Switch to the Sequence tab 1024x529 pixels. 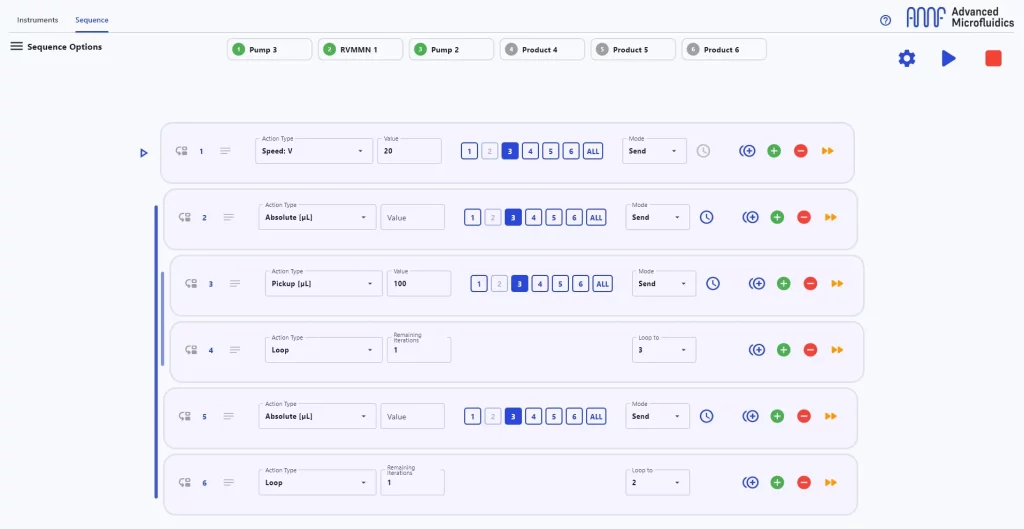[x=91, y=20]
